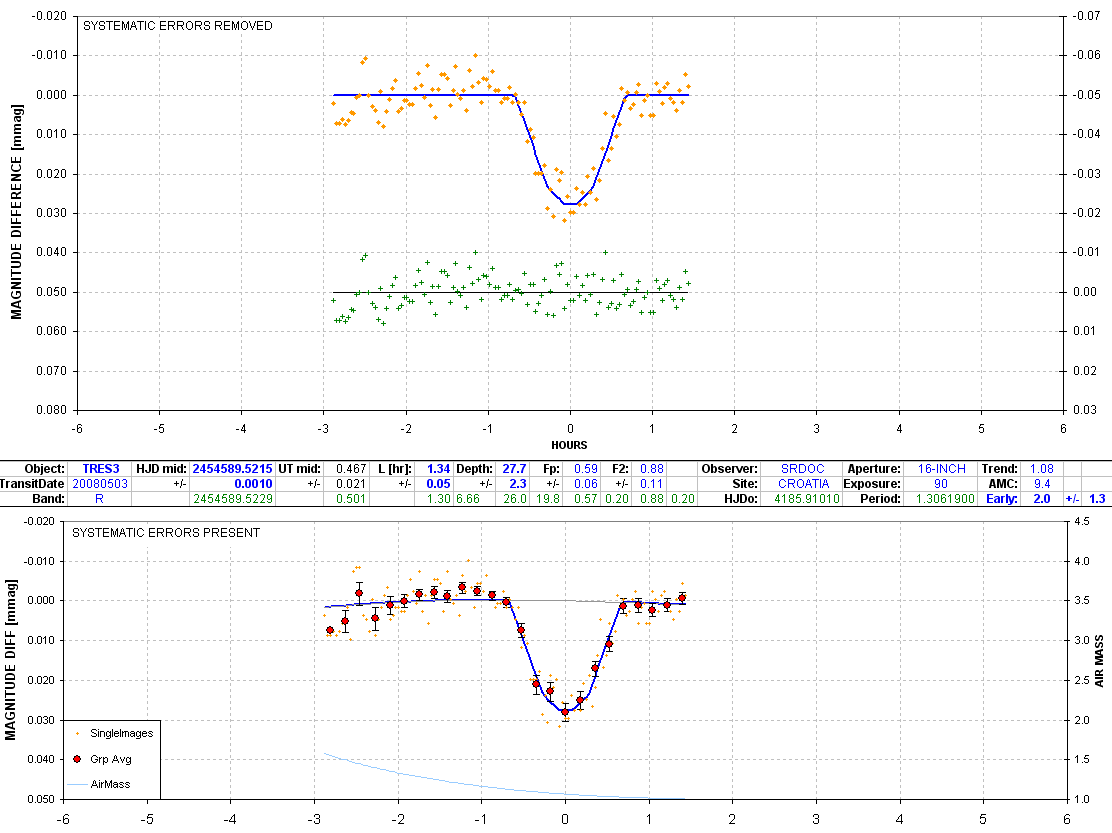Viewport: 1112px width, 833px height.
Task: Select the Grp Avg legend entry
Action: point(104,759)
